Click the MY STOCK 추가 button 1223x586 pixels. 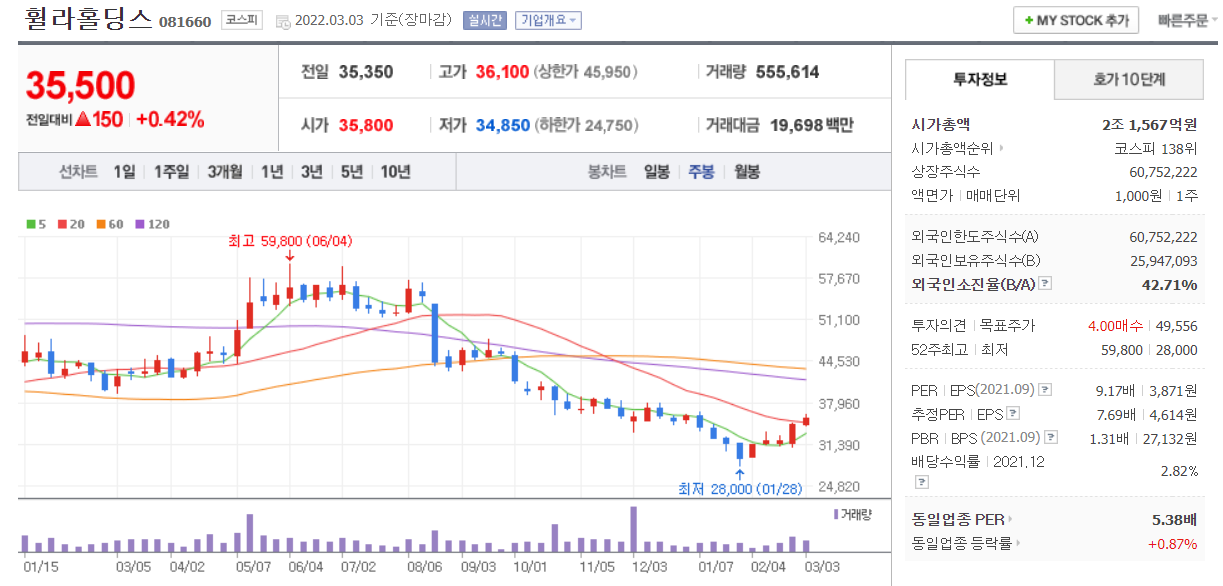click(1075, 20)
